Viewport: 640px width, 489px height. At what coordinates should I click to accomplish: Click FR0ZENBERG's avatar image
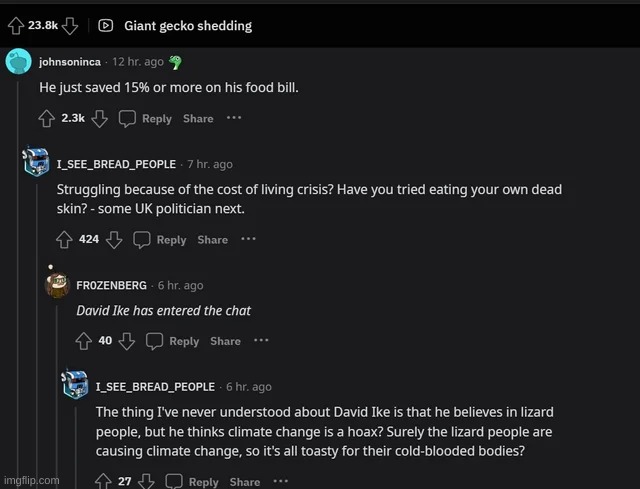(57, 285)
